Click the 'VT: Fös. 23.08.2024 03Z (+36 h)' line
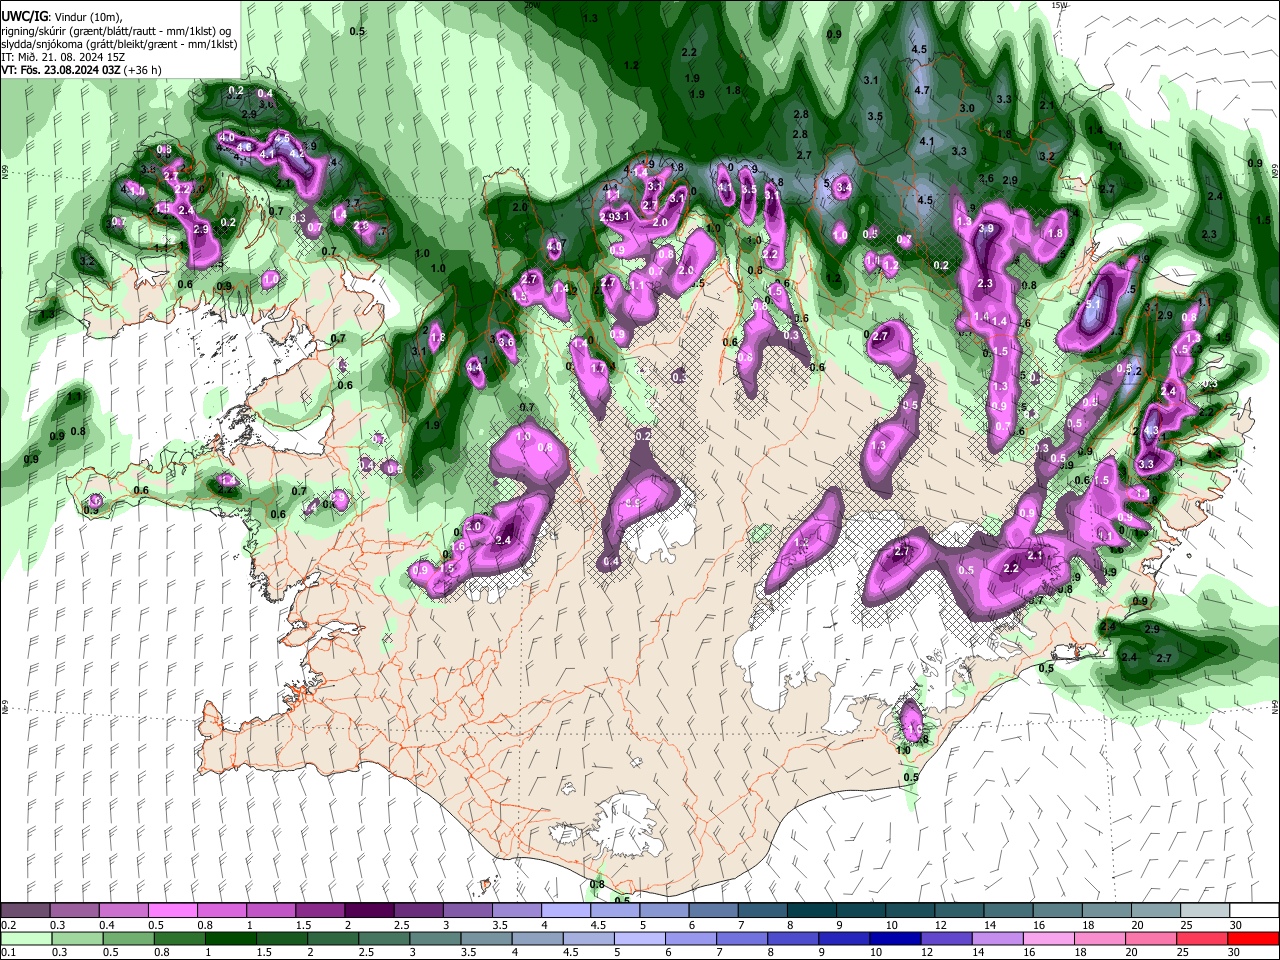Screen dimensions: 1280x960 (x=81, y=70)
